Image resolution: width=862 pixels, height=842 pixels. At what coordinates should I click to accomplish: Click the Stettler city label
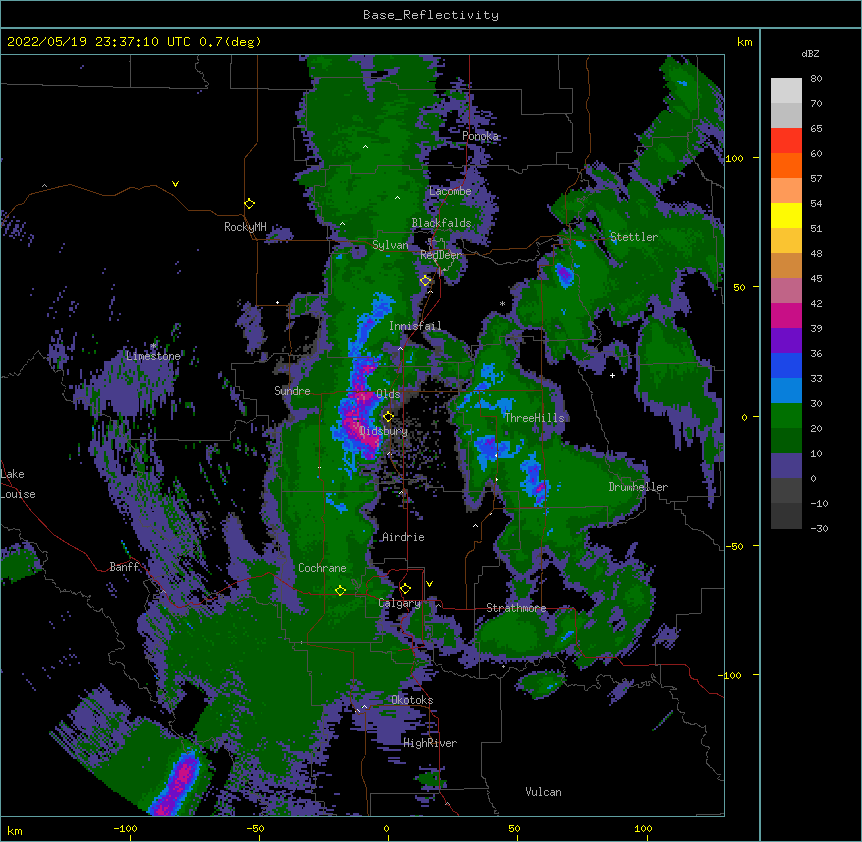[634, 237]
